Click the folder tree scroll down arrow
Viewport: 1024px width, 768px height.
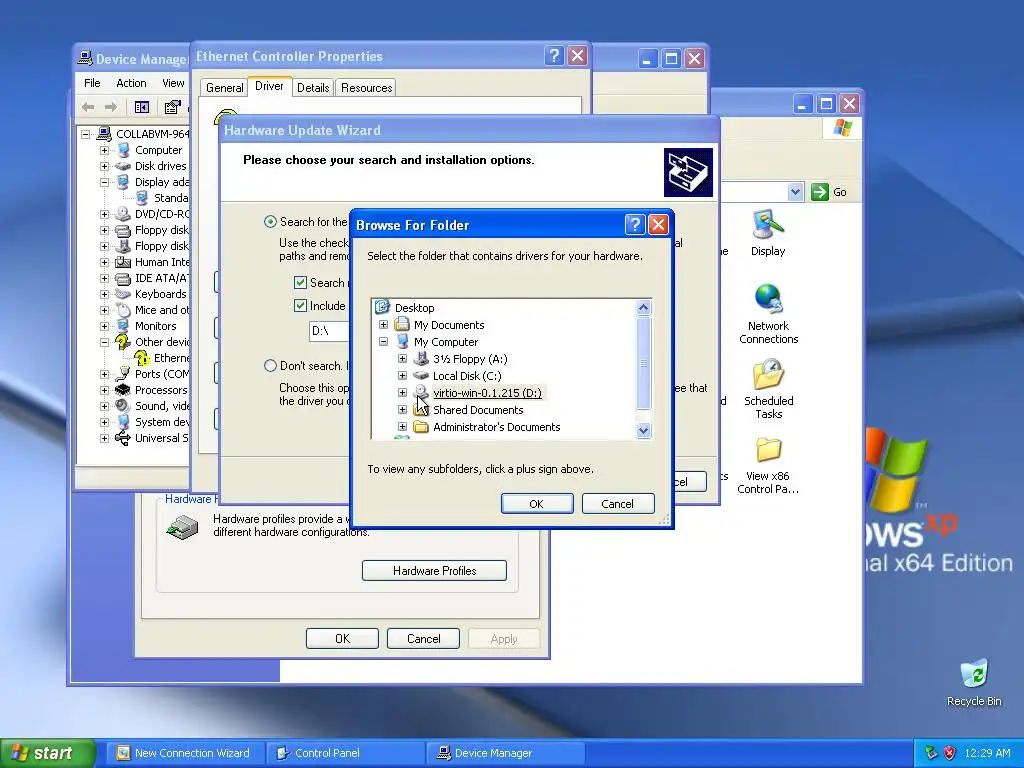(643, 430)
